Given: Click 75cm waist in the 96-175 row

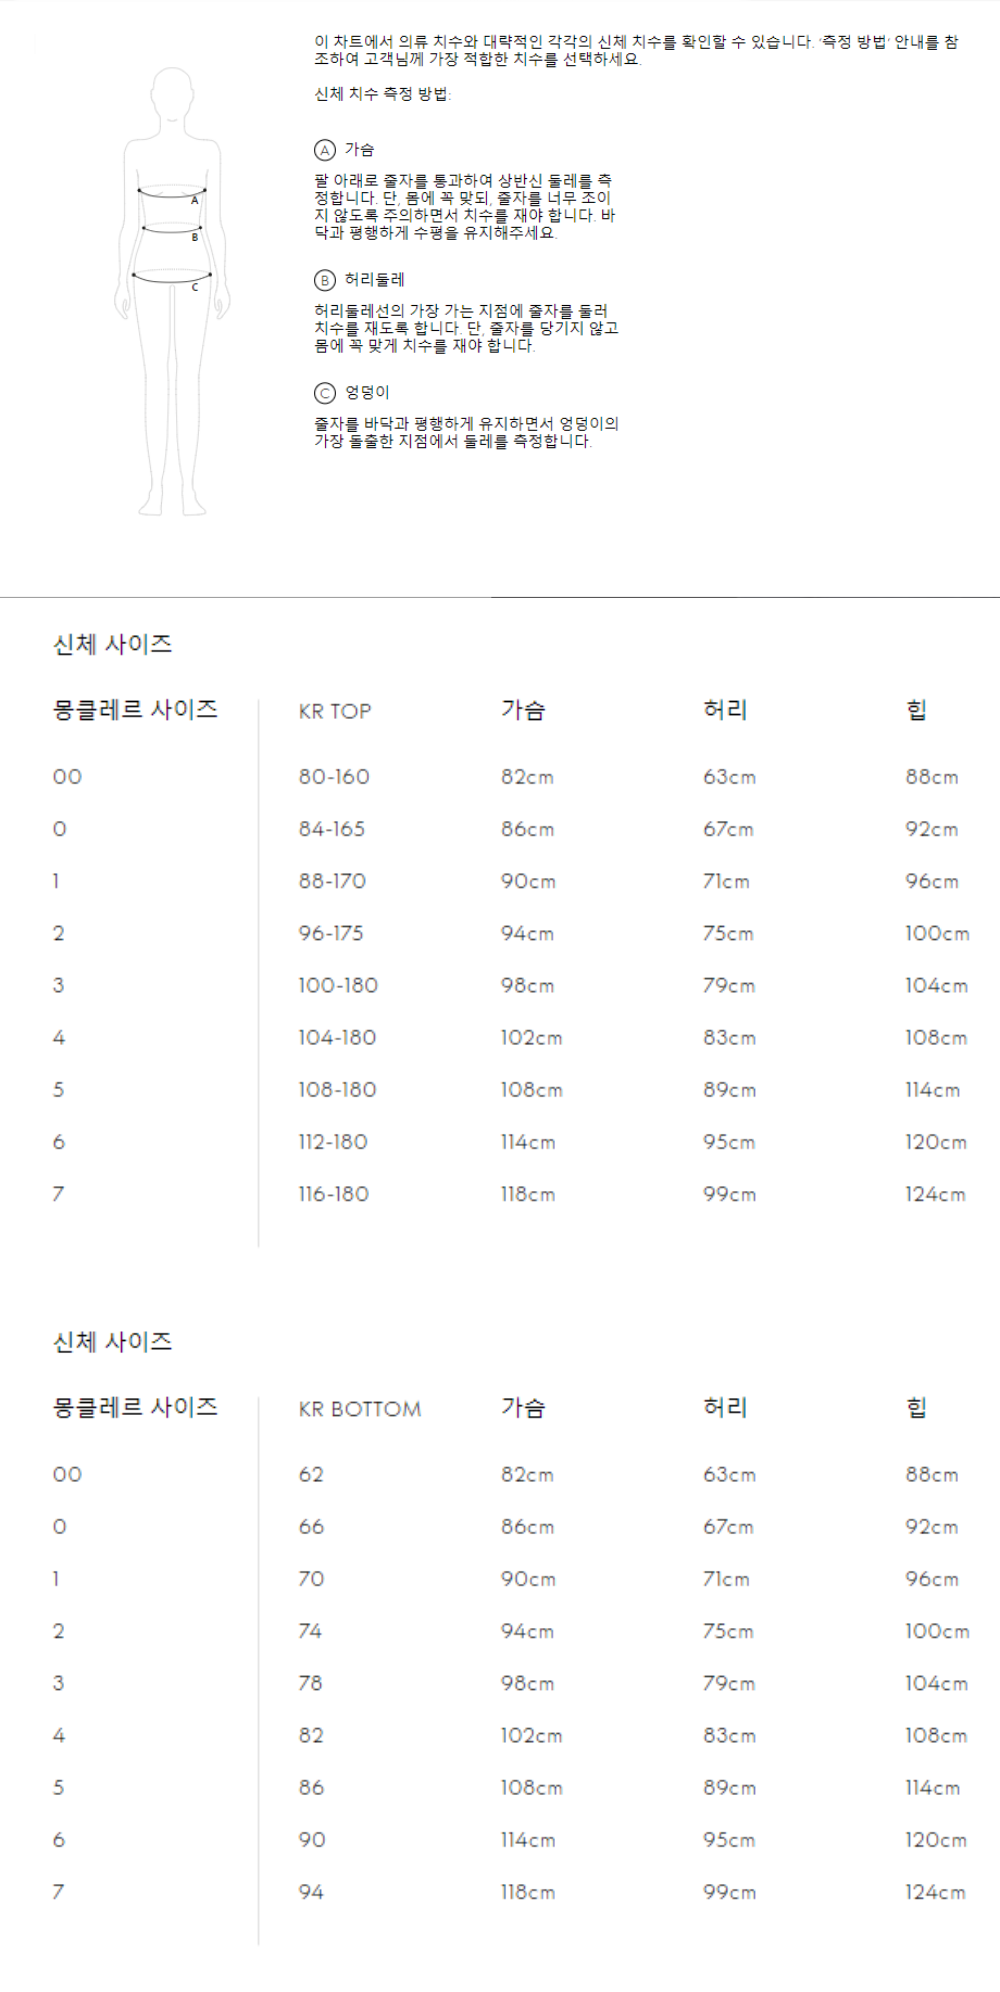Looking at the screenshot, I should tap(728, 933).
